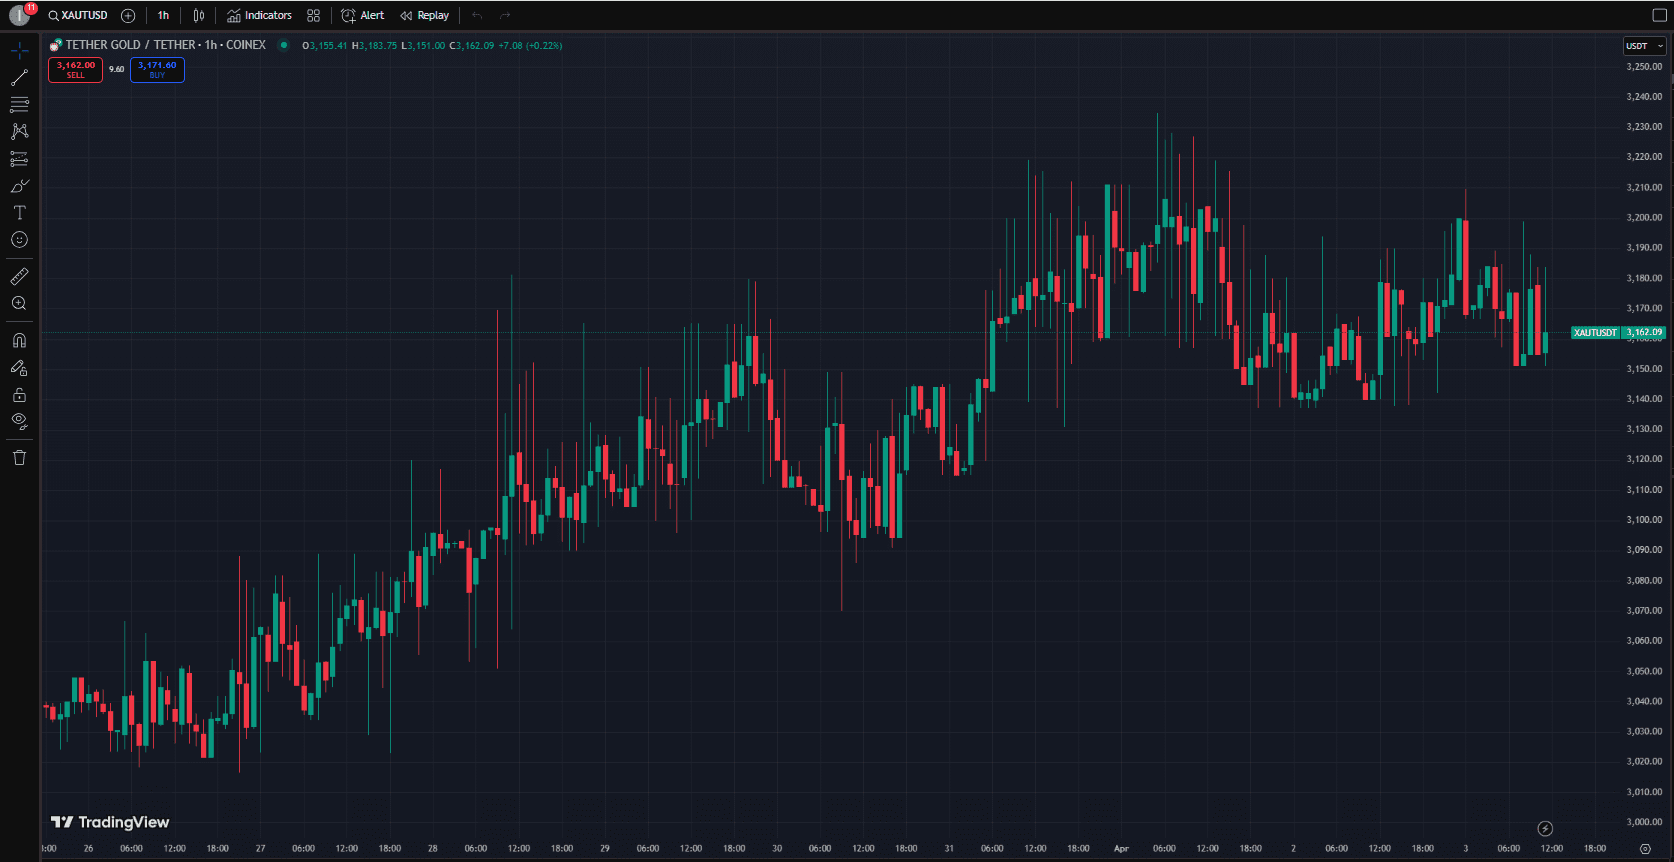1674x862 pixels.
Task: Toggle lock all drawing tools
Action: 19,395
